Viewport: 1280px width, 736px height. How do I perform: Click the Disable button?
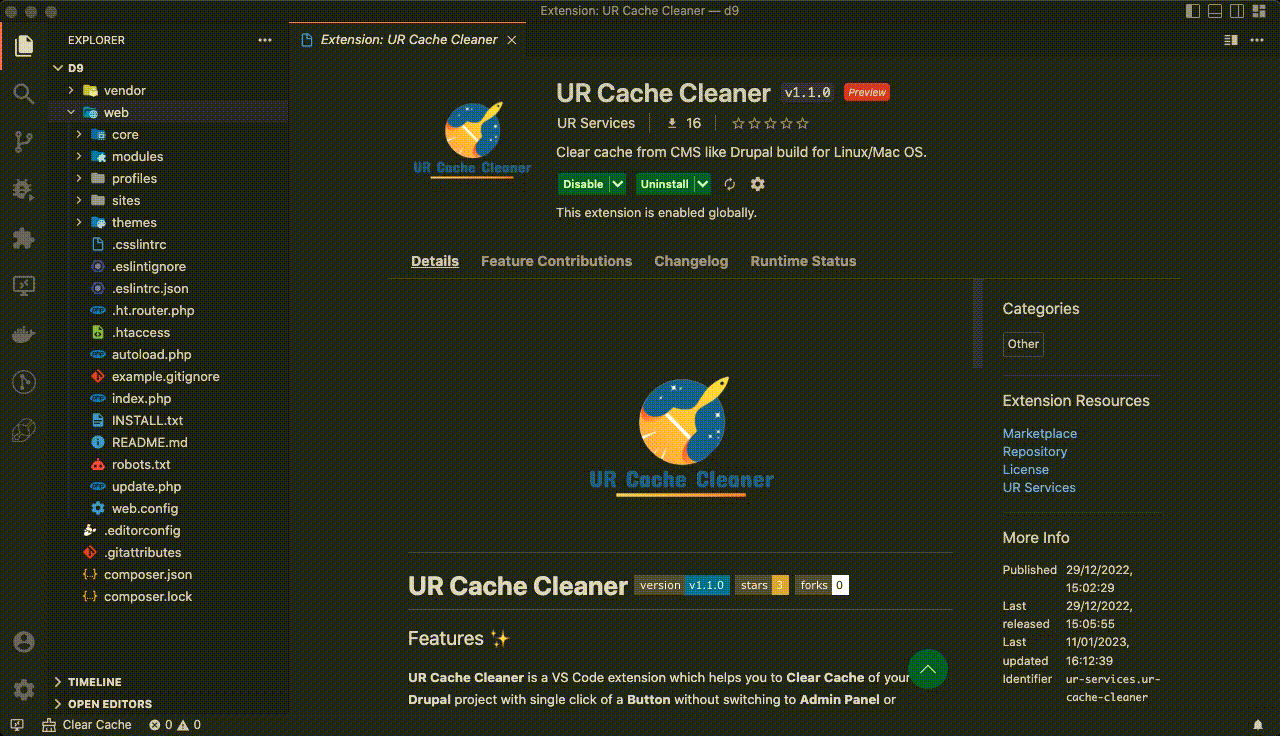tap(583, 184)
